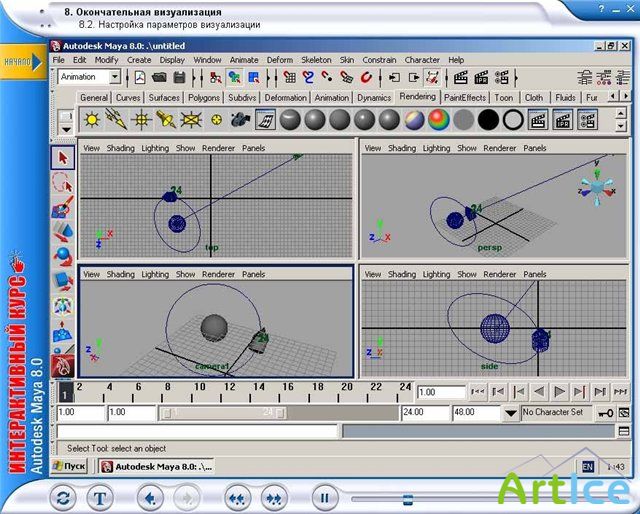This screenshot has height=514, width=640.
Task: Switch to the Polygons shelf tab
Action: coord(204,98)
